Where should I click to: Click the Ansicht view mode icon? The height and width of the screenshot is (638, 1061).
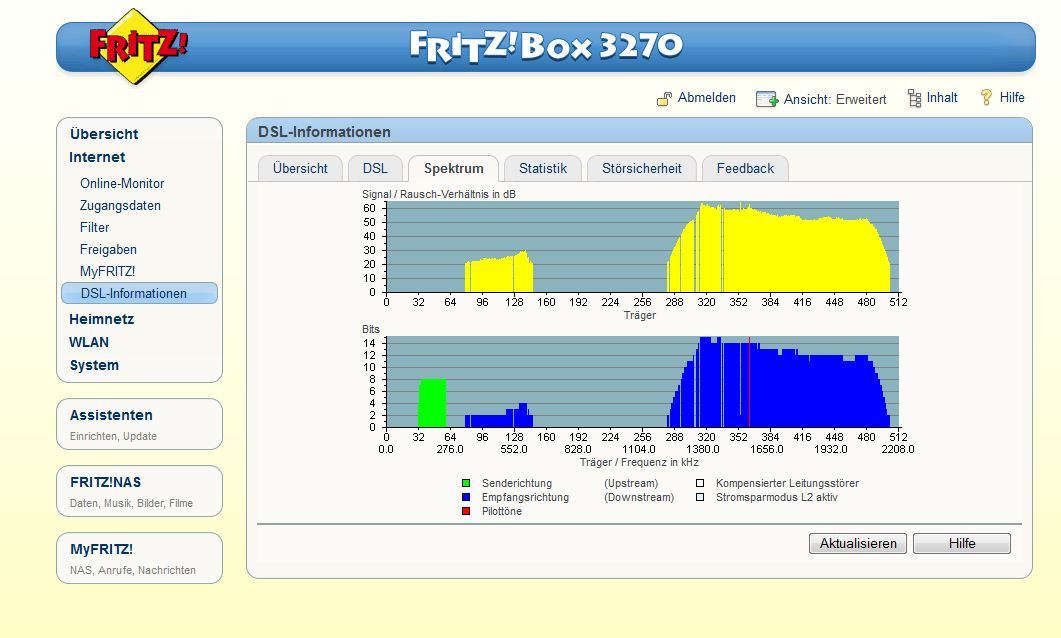767,99
